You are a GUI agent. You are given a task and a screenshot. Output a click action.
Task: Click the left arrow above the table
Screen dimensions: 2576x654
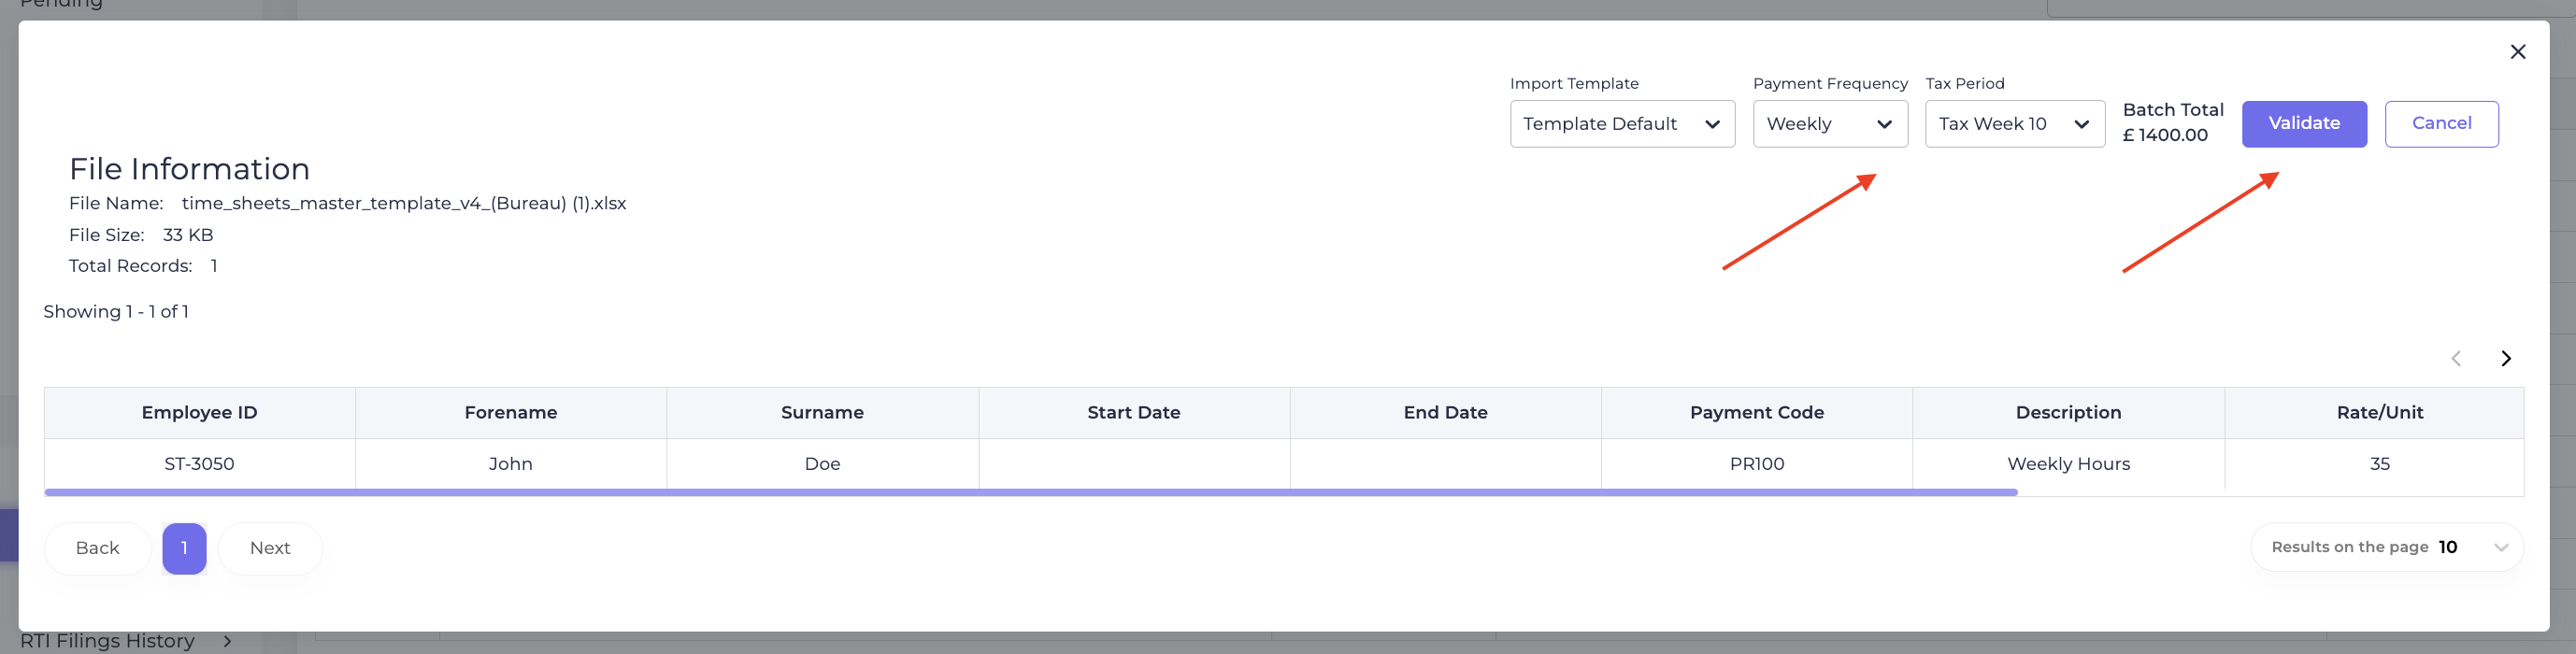click(x=2455, y=359)
